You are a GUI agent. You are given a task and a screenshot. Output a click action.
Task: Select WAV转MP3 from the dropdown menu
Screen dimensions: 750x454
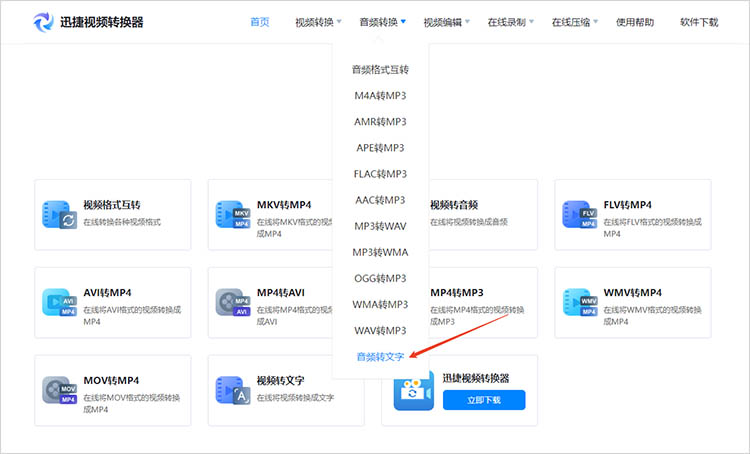(x=380, y=331)
